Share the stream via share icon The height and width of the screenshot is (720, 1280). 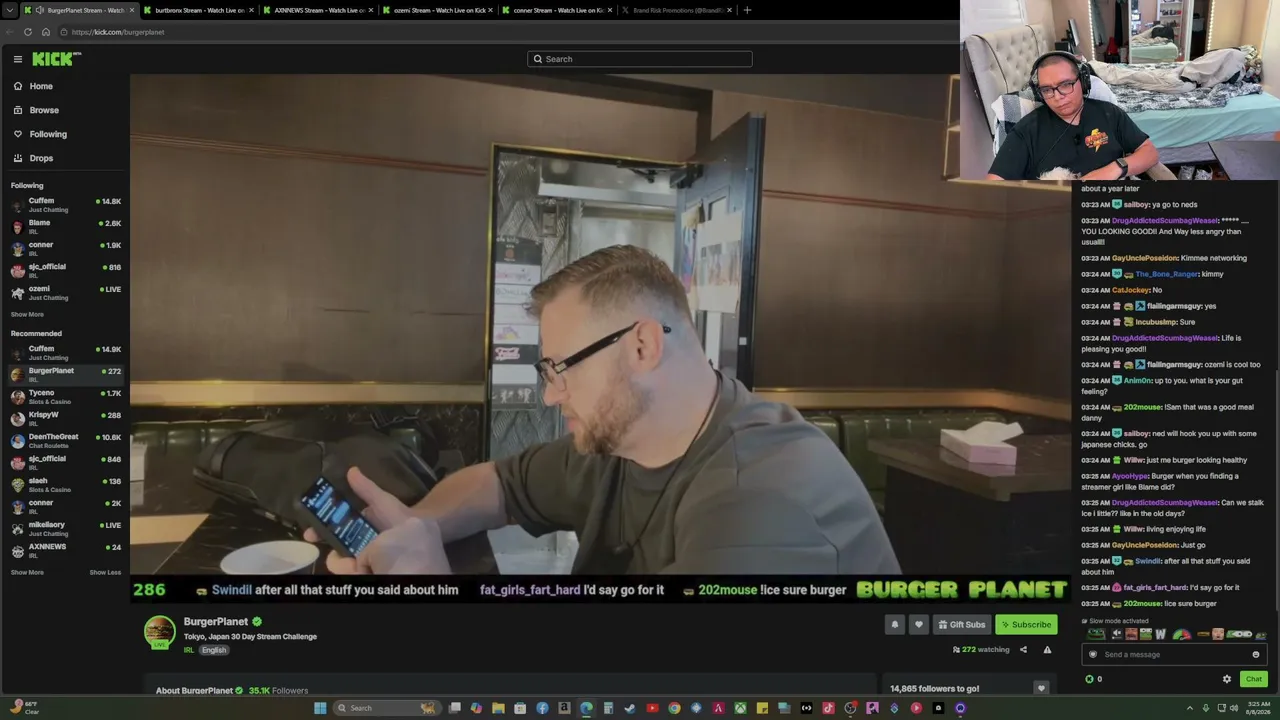click(x=1023, y=650)
